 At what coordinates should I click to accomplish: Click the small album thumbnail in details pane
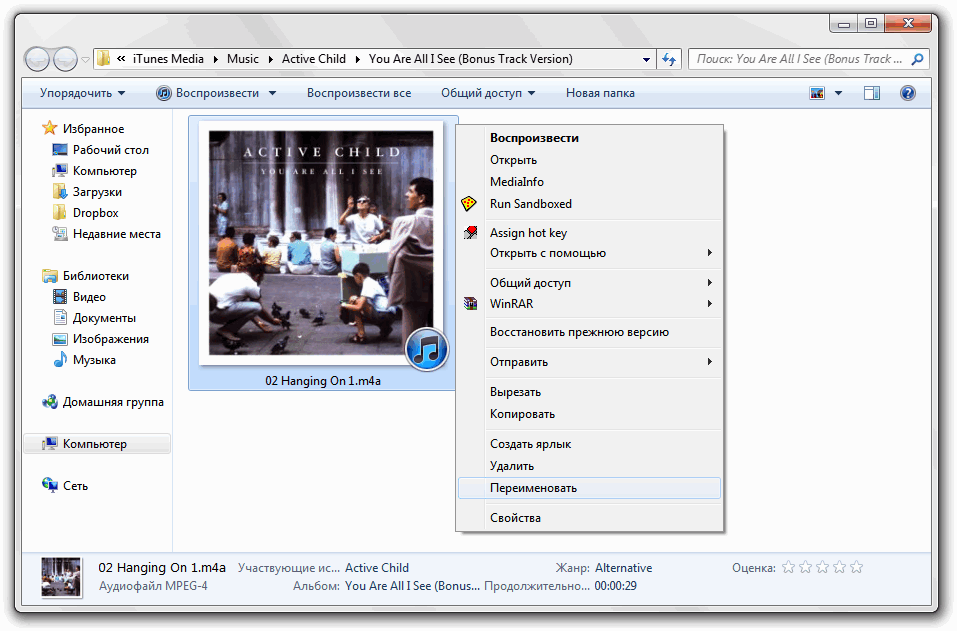(61, 577)
